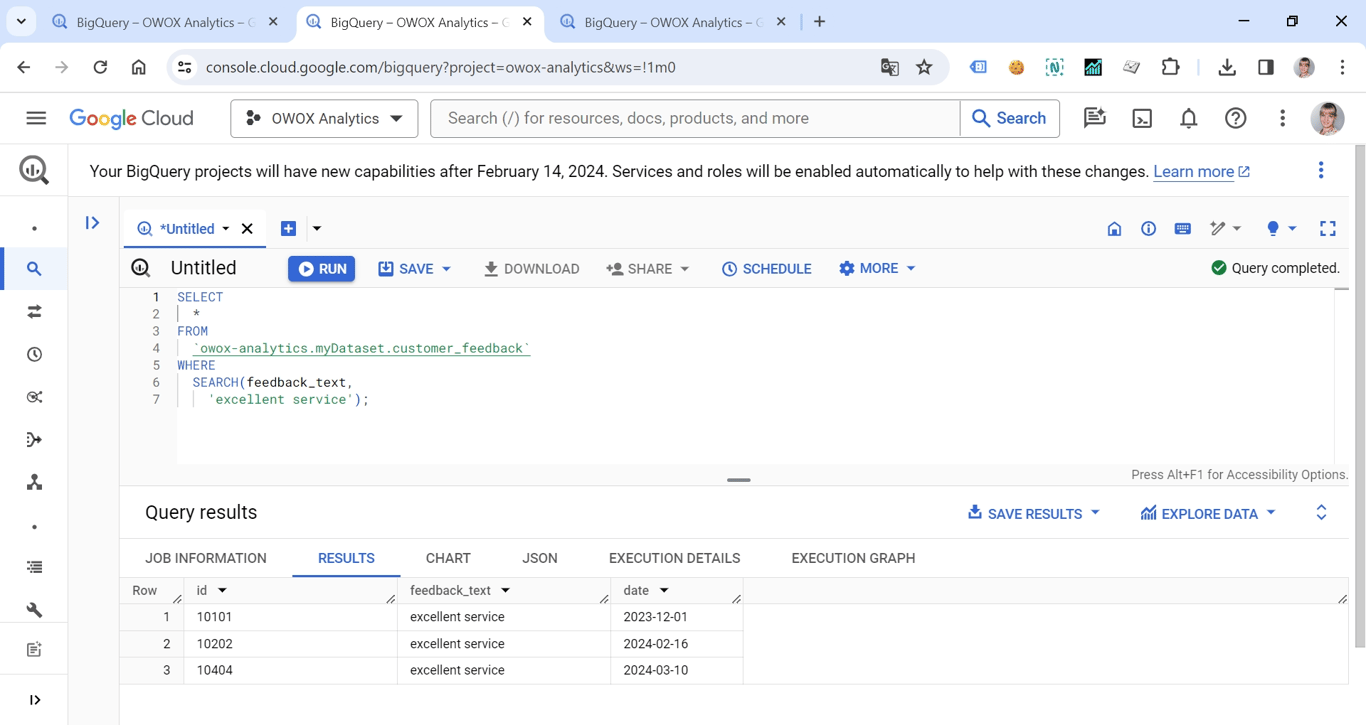Viewport: 1366px width, 725px height.
Task: View EXECUTION DETAILS tab
Action: [x=675, y=558]
